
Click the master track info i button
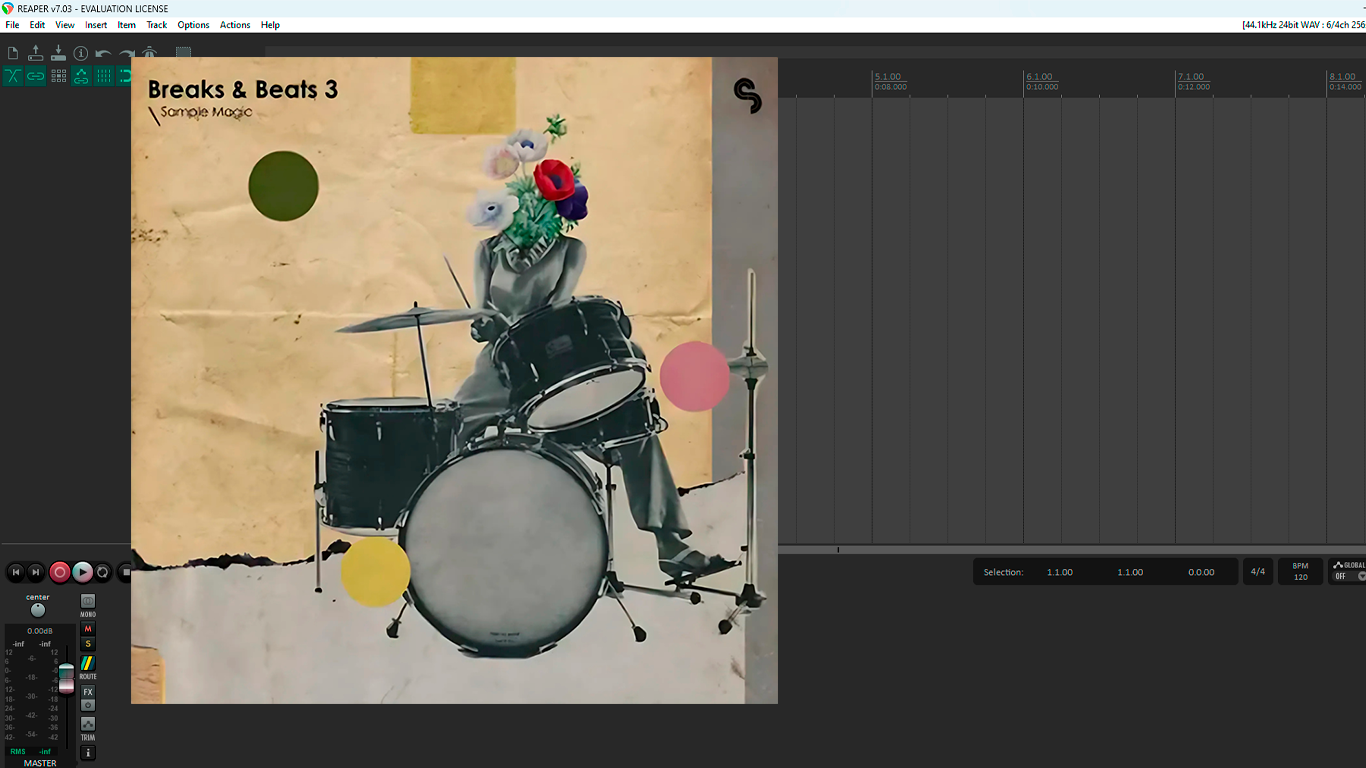click(88, 753)
